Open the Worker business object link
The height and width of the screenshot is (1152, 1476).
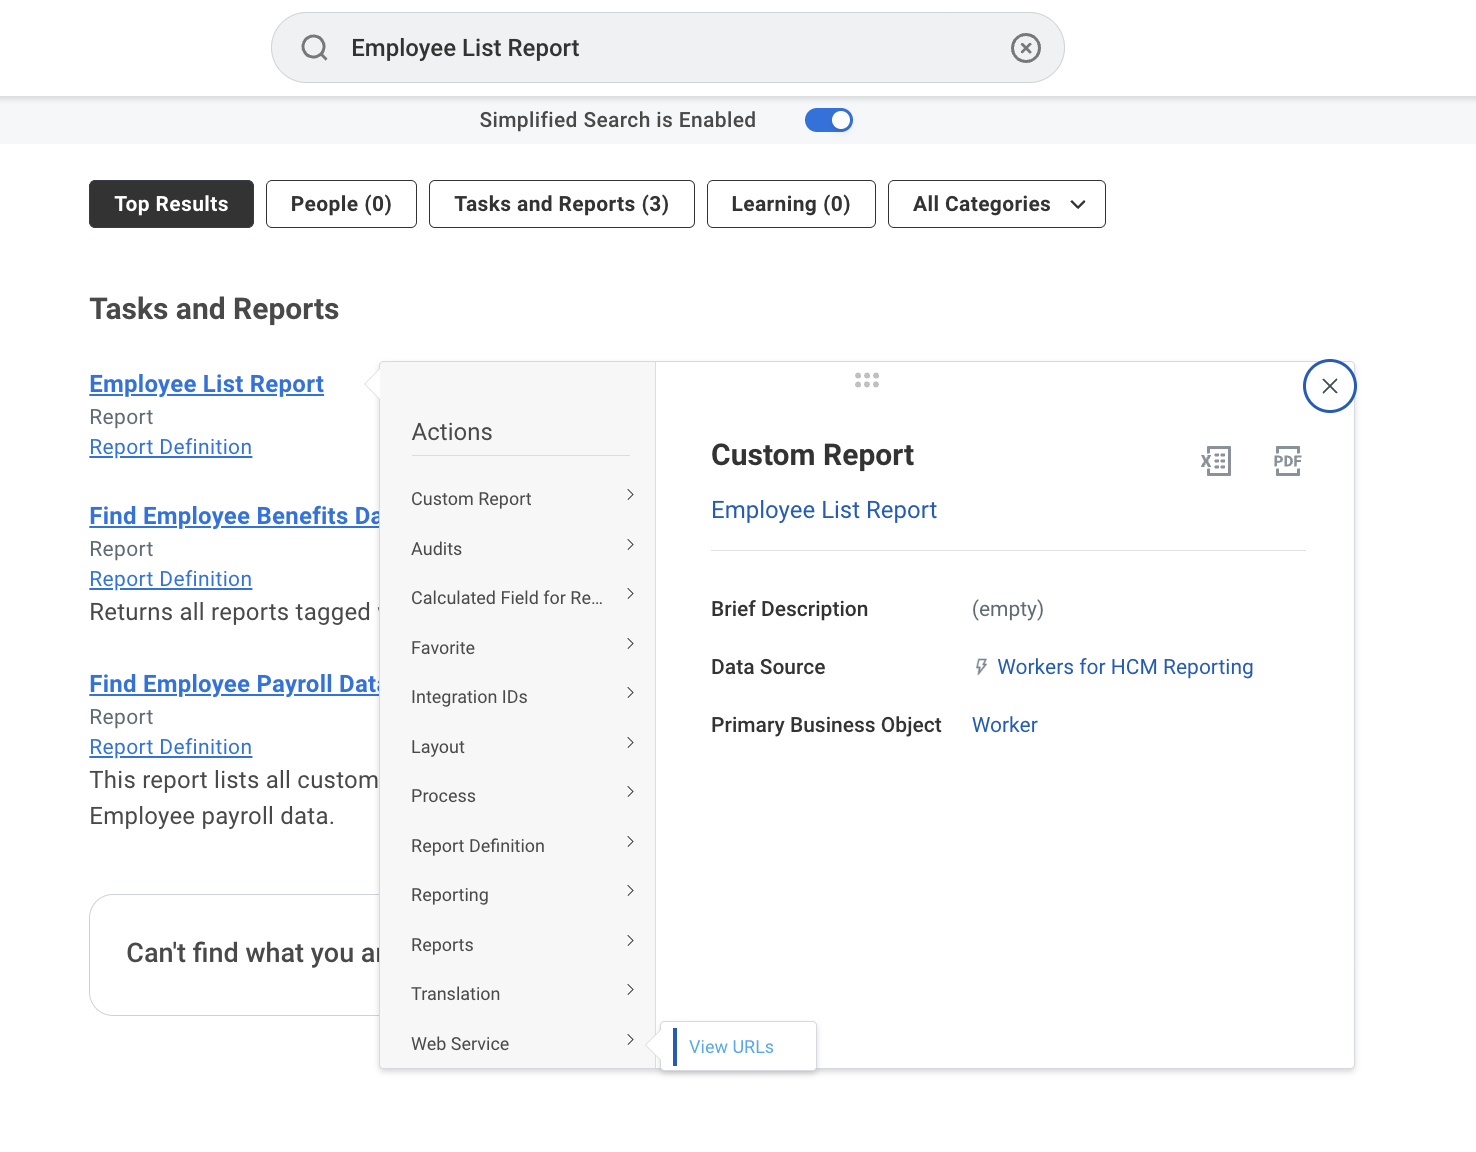[1004, 725]
